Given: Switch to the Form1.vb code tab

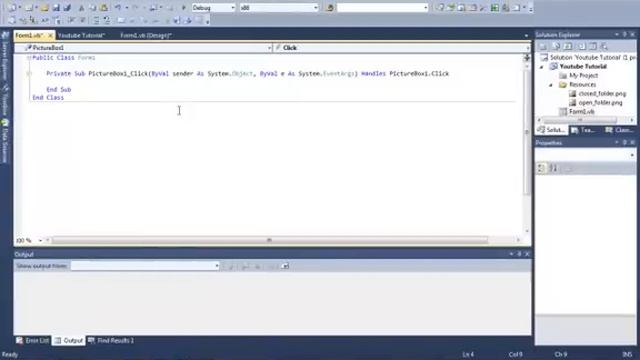Looking at the screenshot, I should (29, 36).
